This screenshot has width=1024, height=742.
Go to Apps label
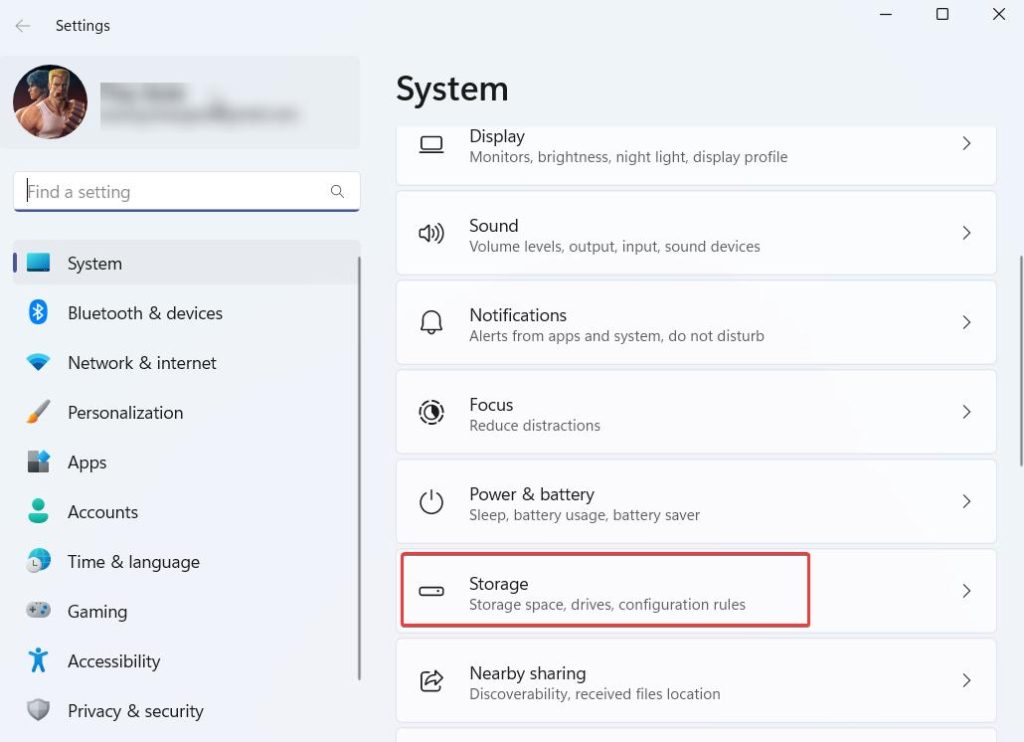tap(87, 462)
